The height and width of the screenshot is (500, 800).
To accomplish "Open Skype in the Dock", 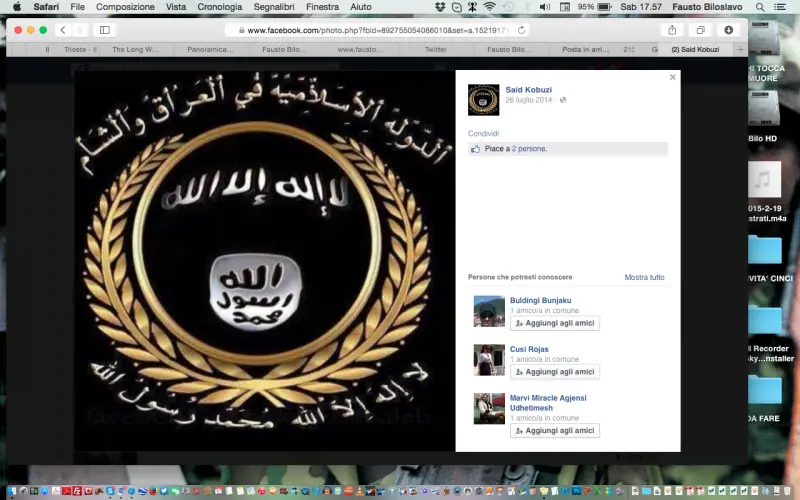I will coord(110,491).
